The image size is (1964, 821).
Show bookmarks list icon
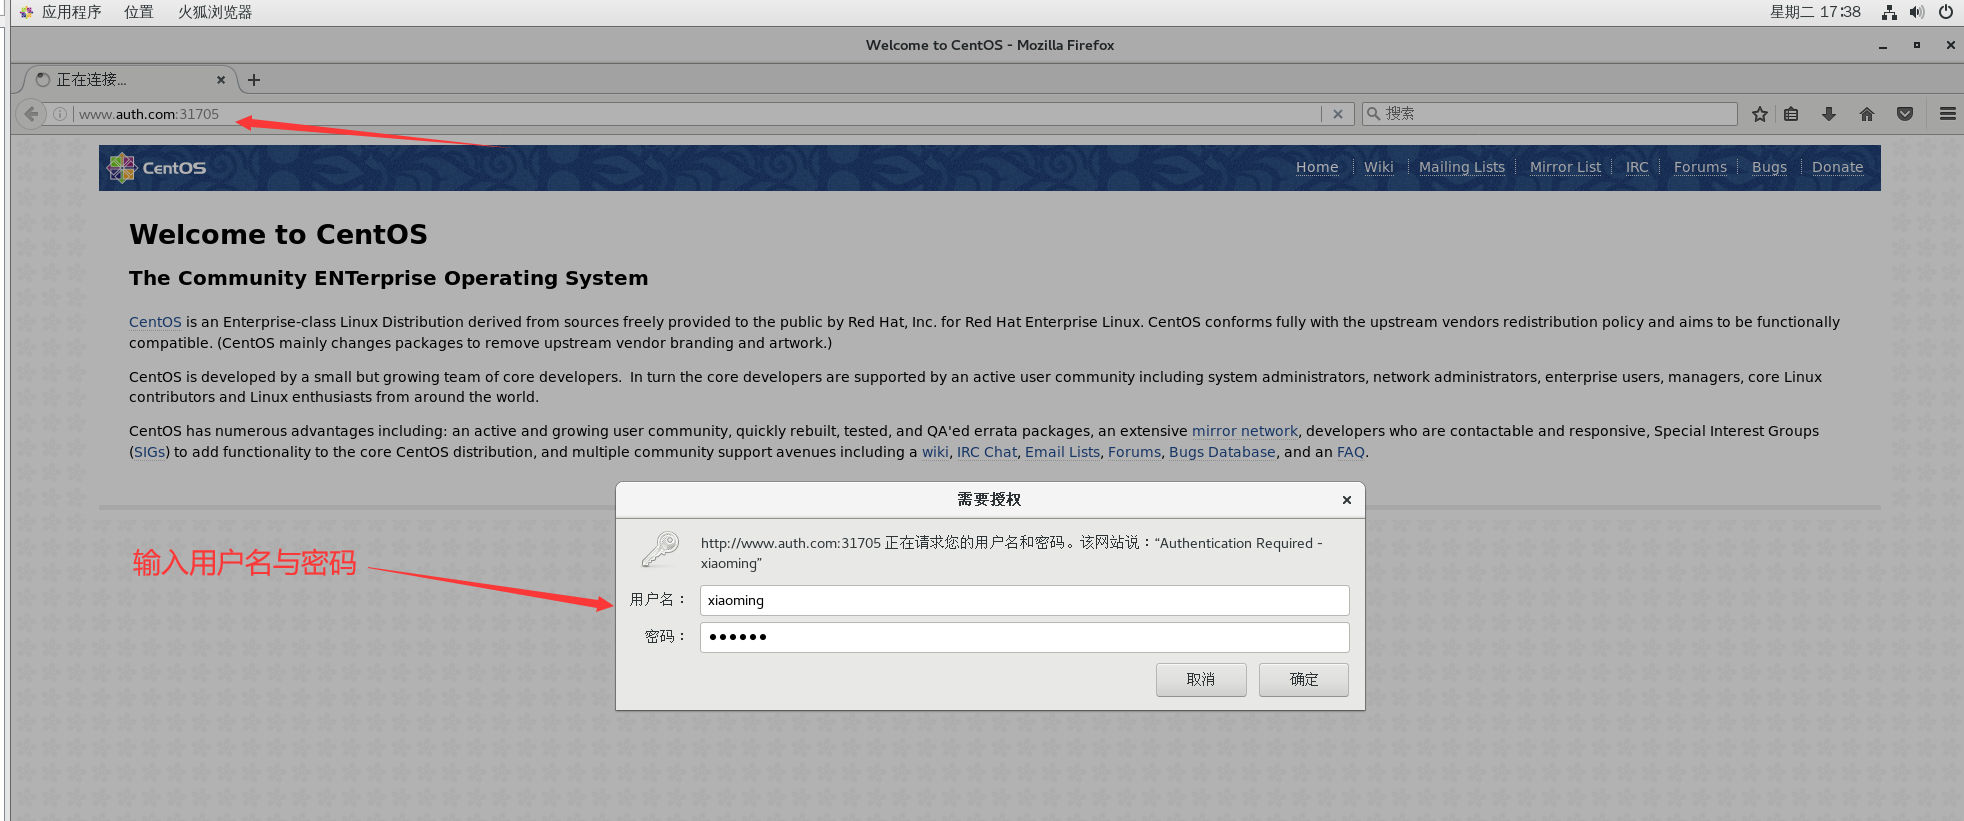1791,114
